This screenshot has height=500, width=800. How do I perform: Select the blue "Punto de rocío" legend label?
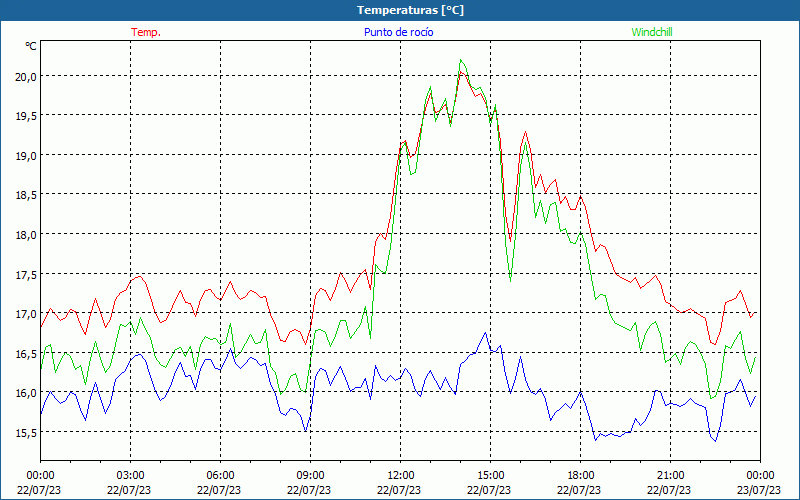(x=398, y=32)
